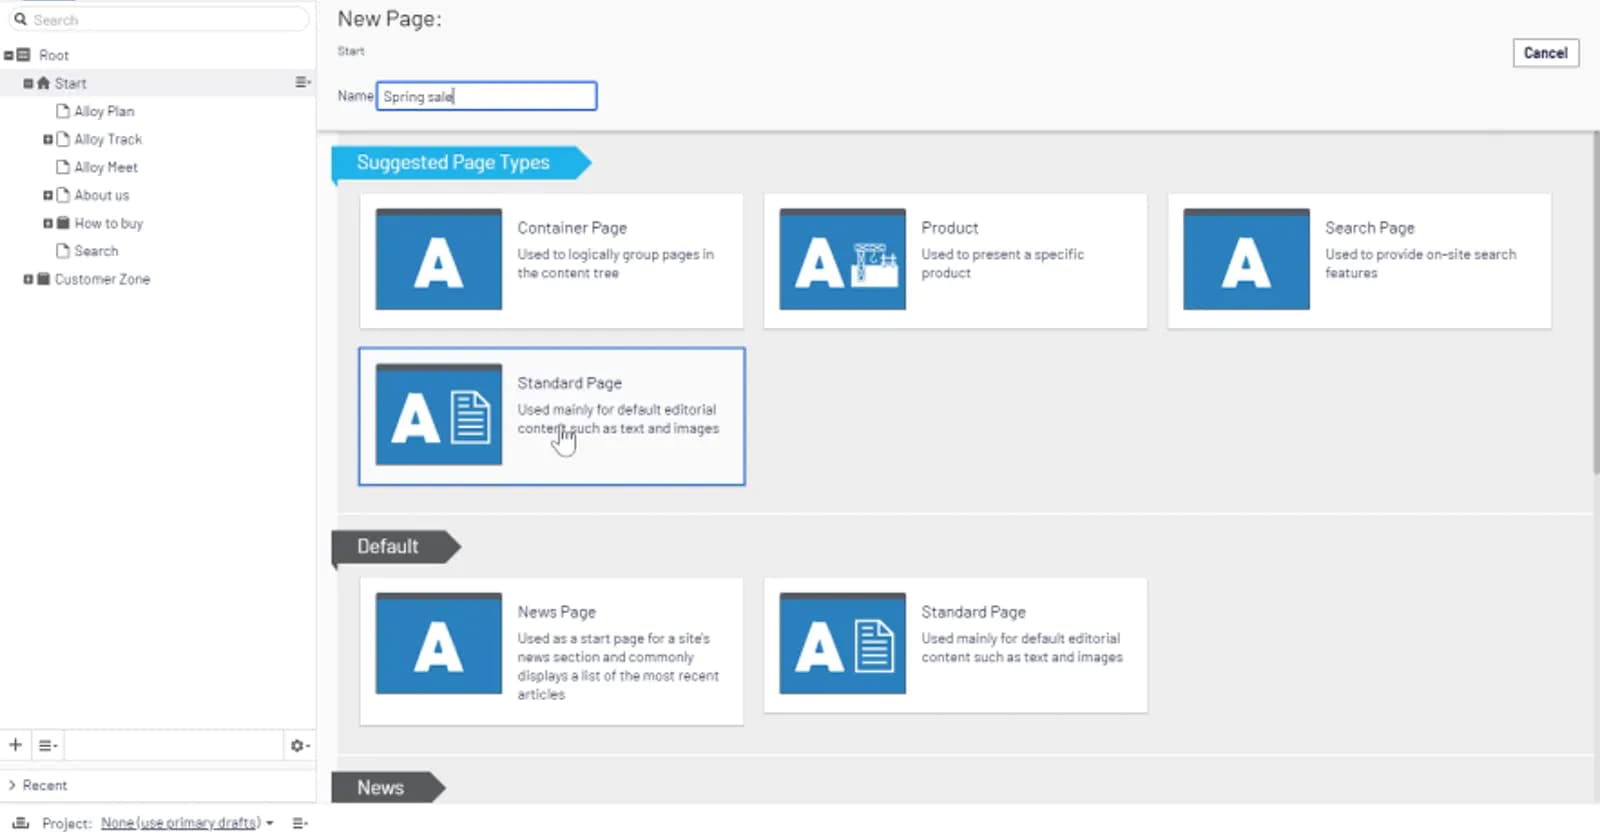Click the News Page thumbnail image
This screenshot has height=840, width=1600.
(x=439, y=643)
